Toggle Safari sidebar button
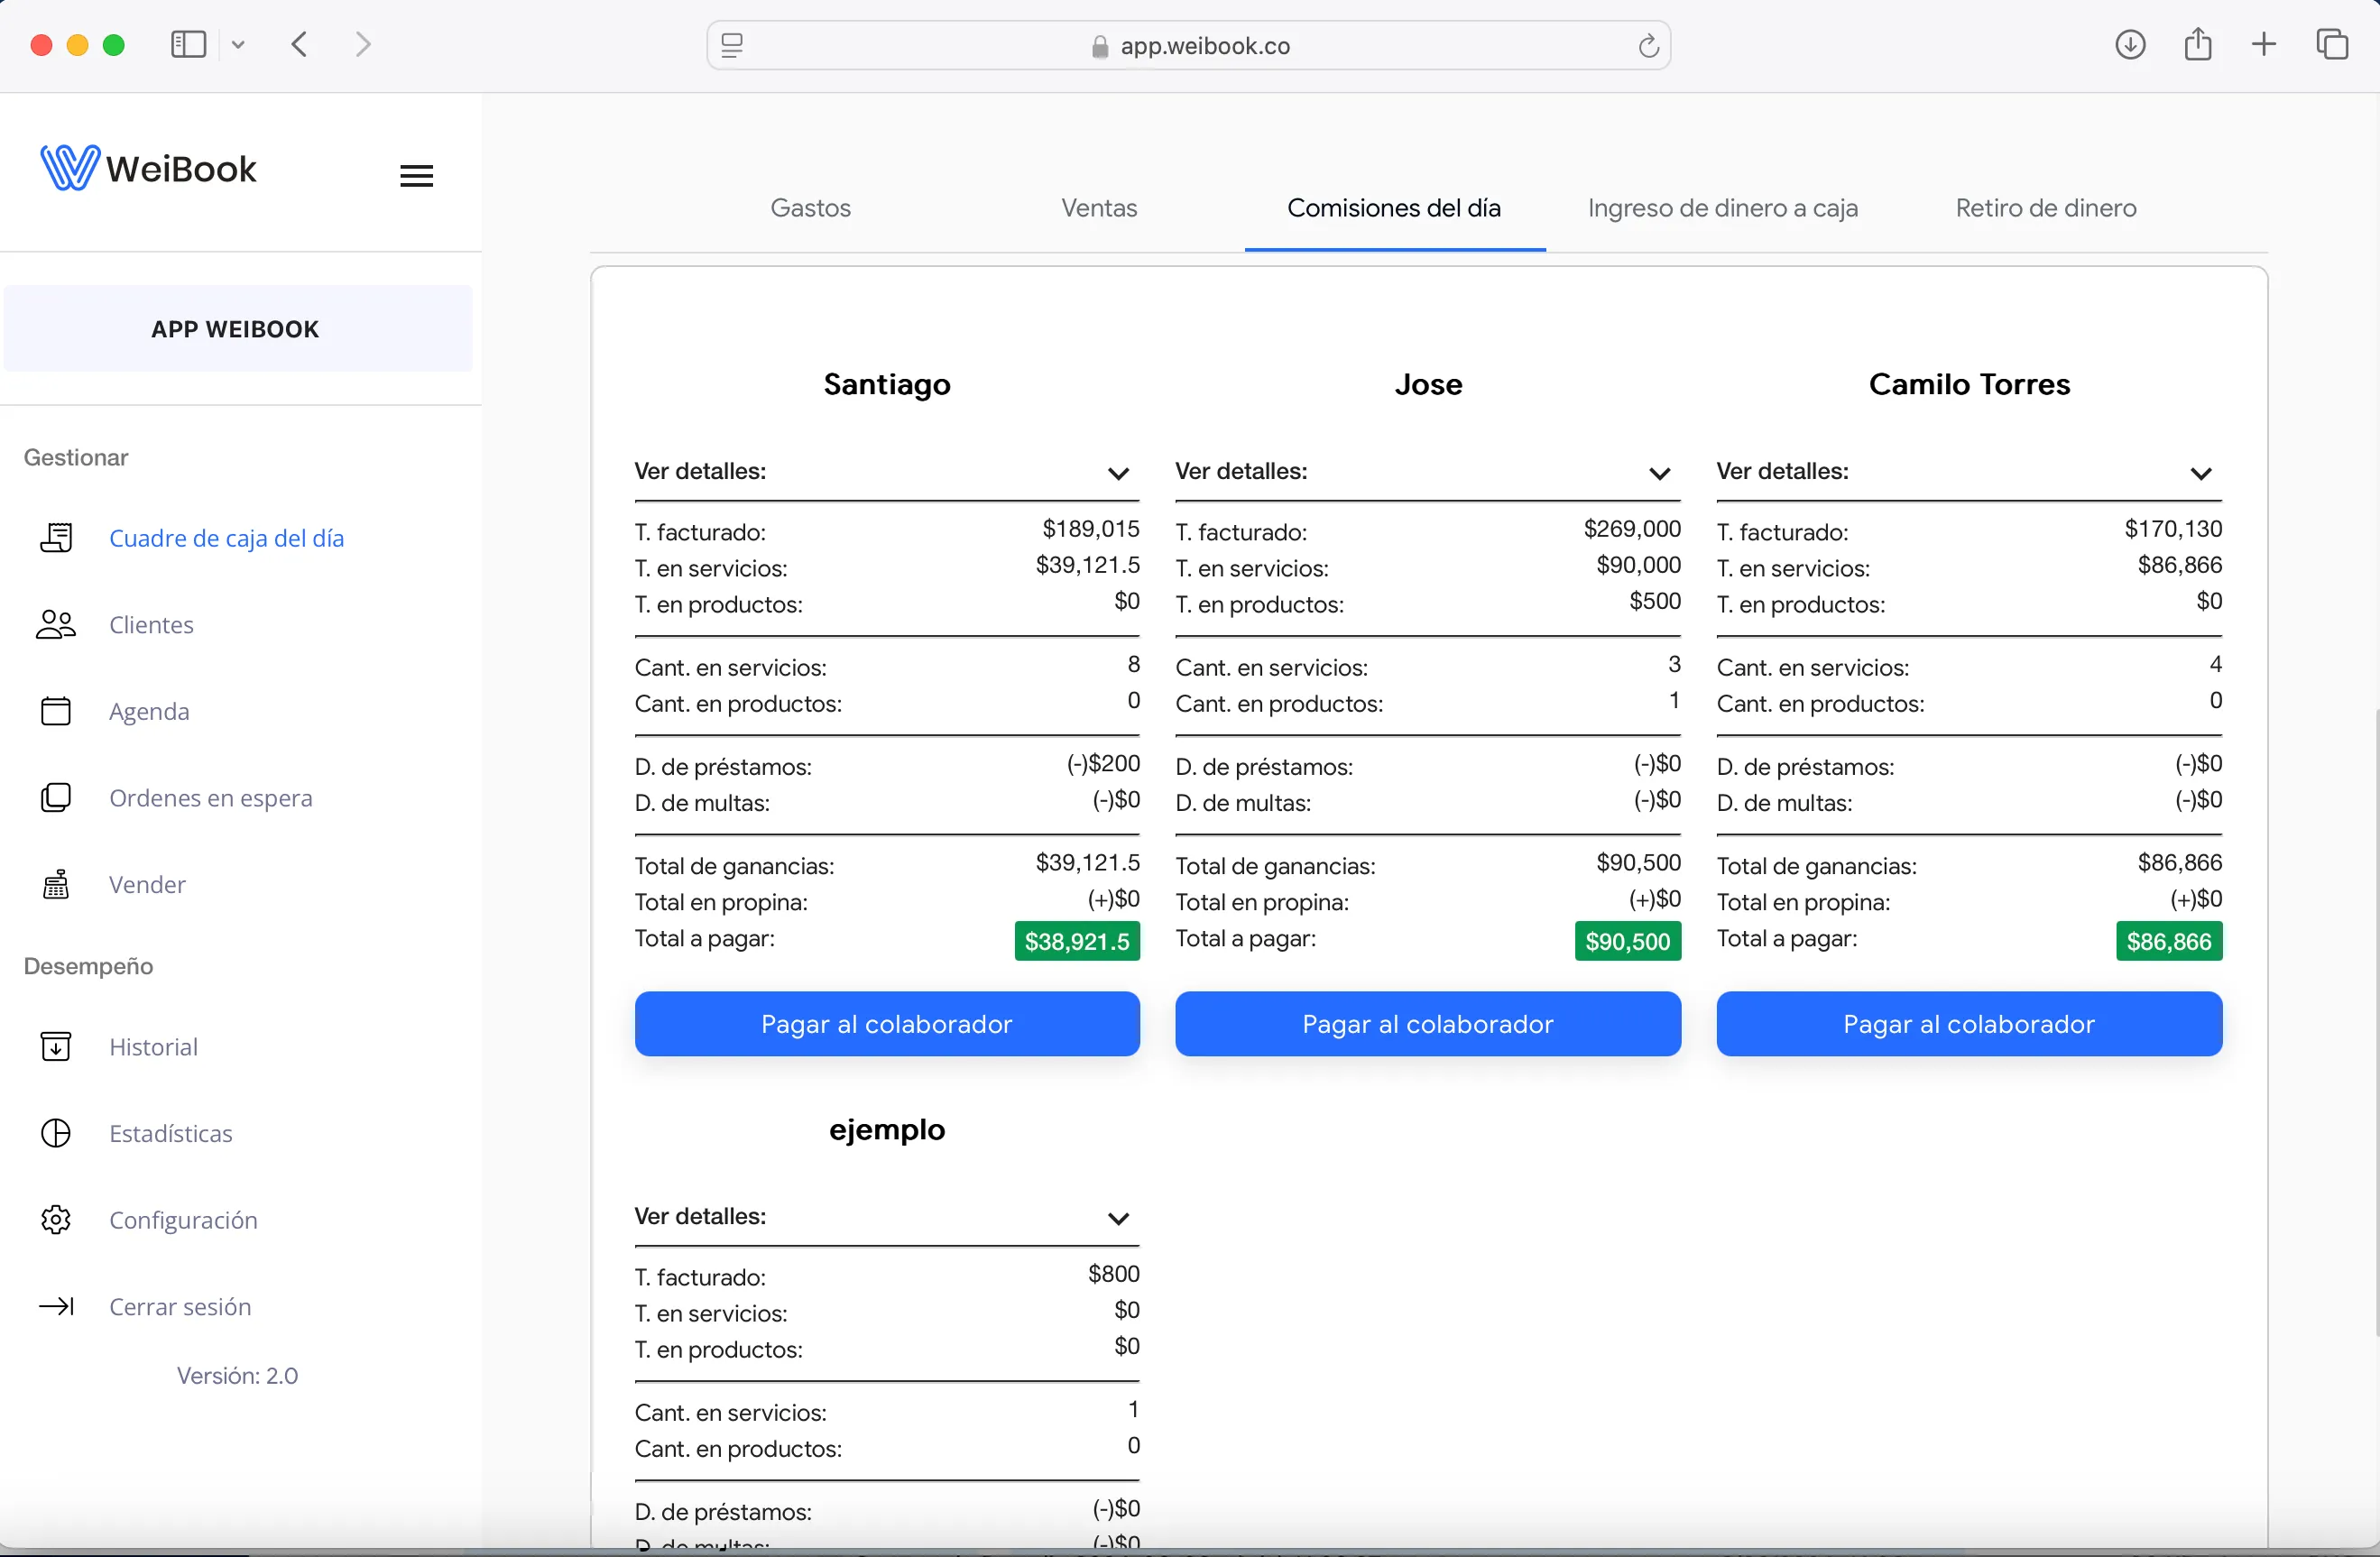This screenshot has width=2380, height=1557. pyautogui.click(x=188, y=45)
